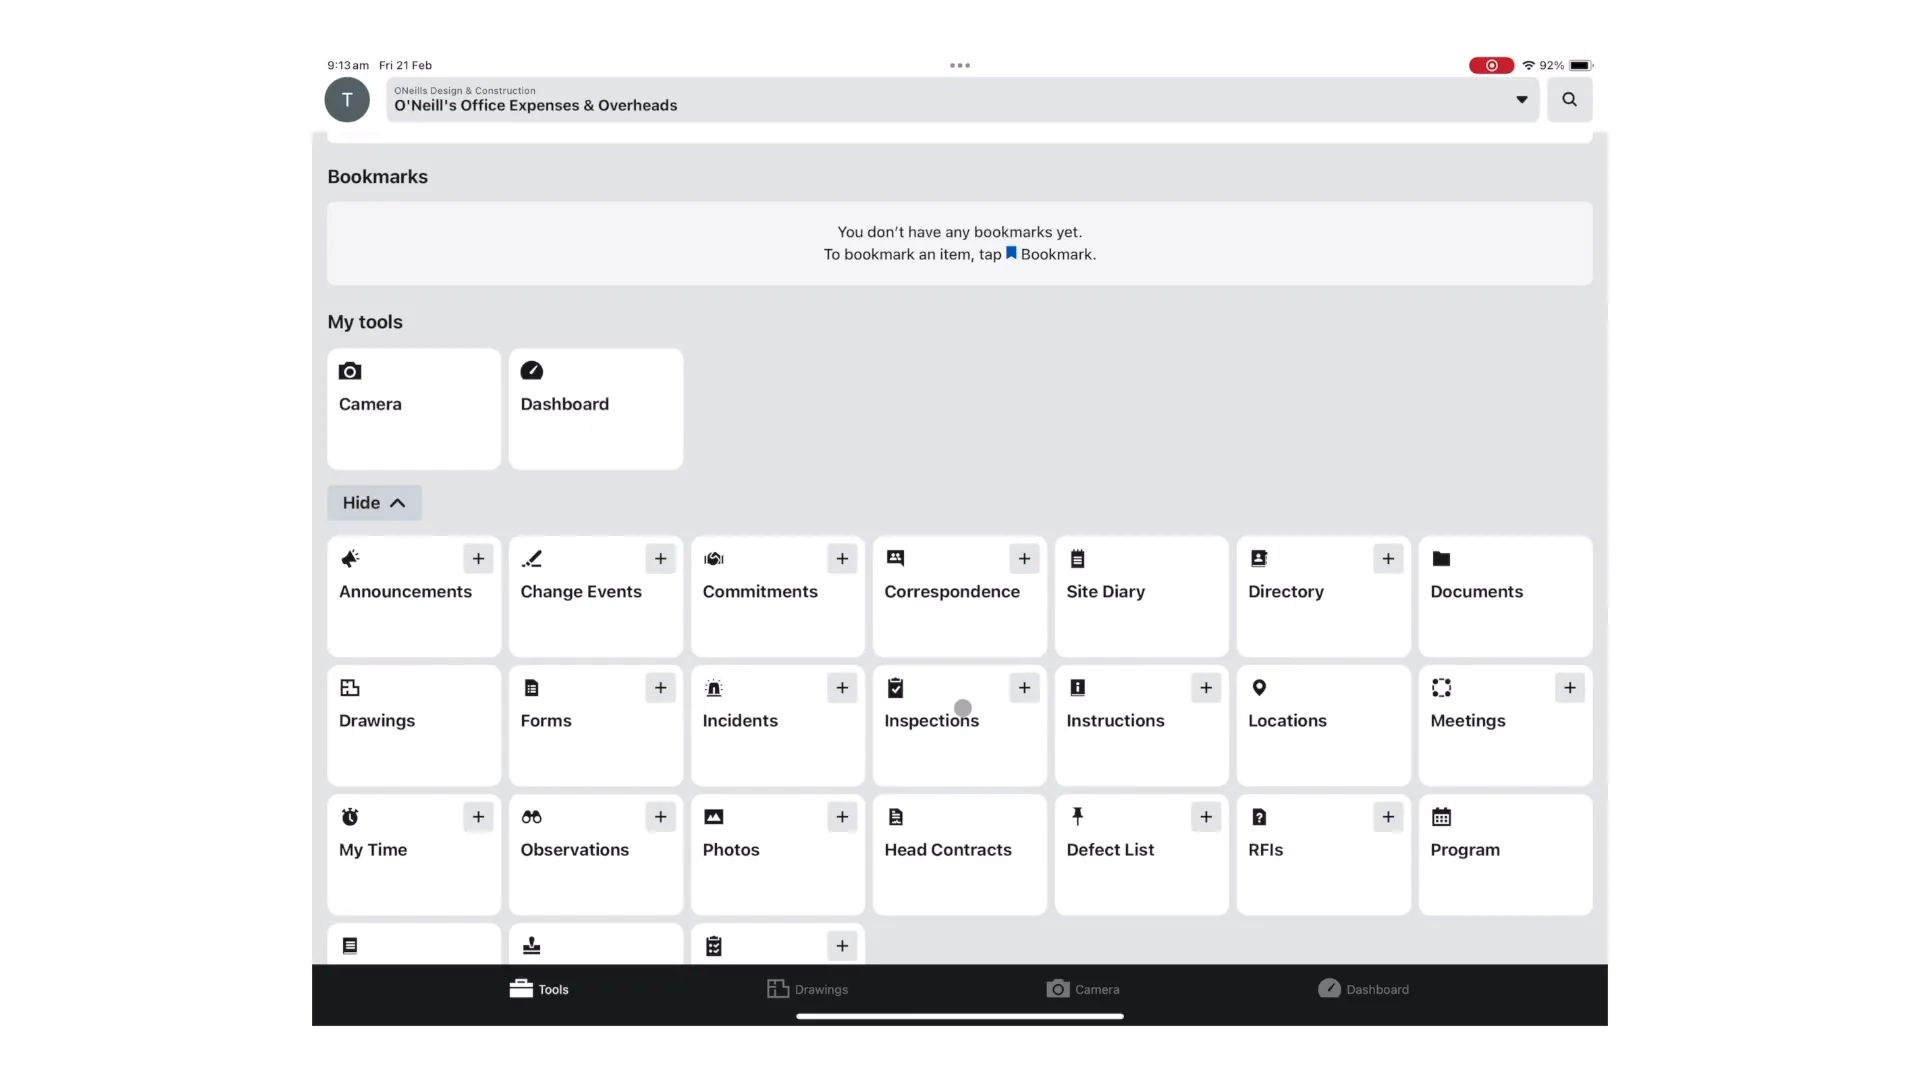Open the Instructions tool
Image resolution: width=1920 pixels, height=1080 pixels.
click(1141, 726)
